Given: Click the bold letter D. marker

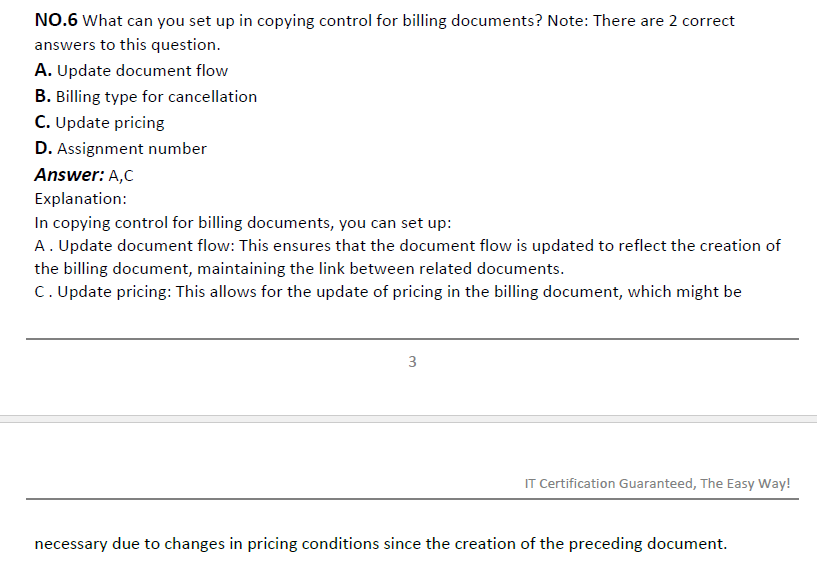Looking at the screenshot, I should pyautogui.click(x=44, y=149).
